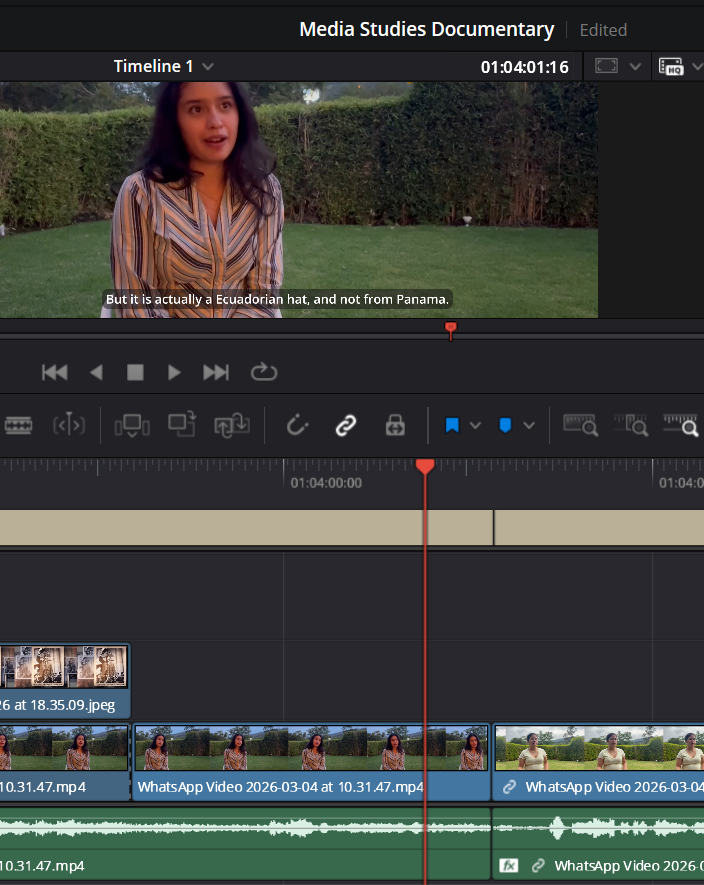Click the Replace Clip icon

pyautogui.click(x=231, y=425)
